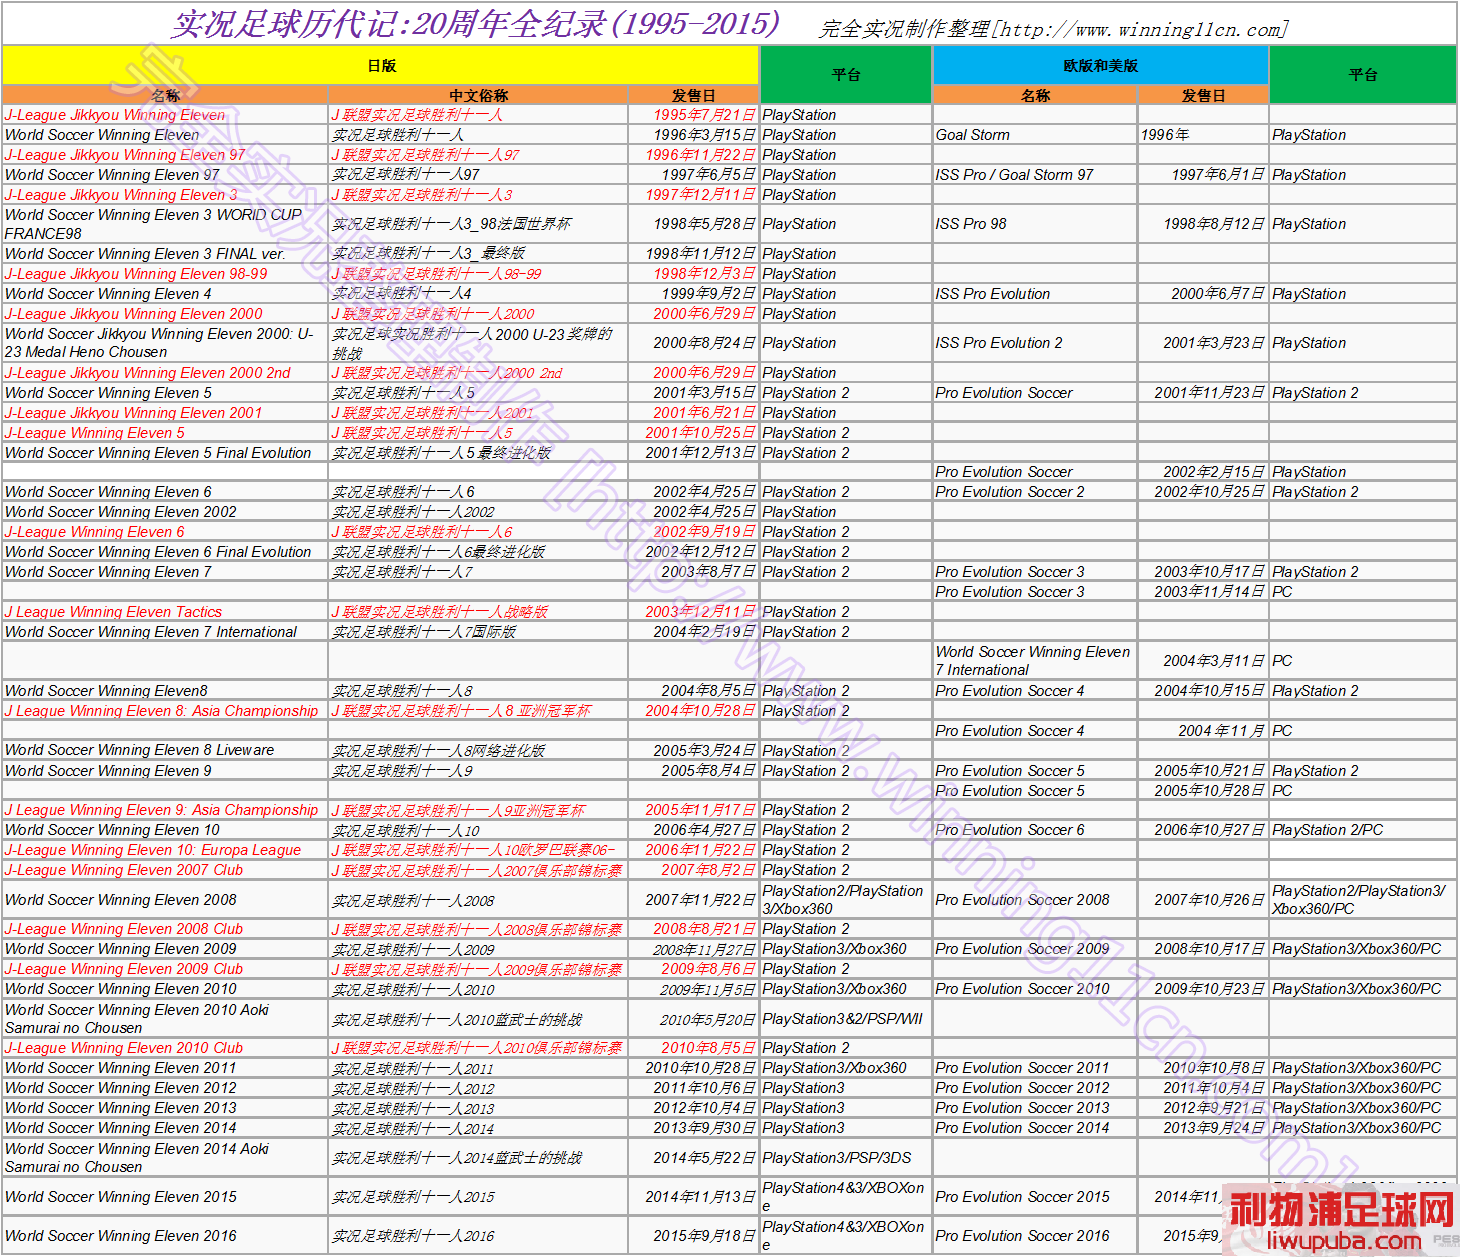This screenshot has height=1257, width=1460.
Task: Click 实况足球胜利十一人2010蓝武士的挑战 cell
Action: click(478, 1019)
